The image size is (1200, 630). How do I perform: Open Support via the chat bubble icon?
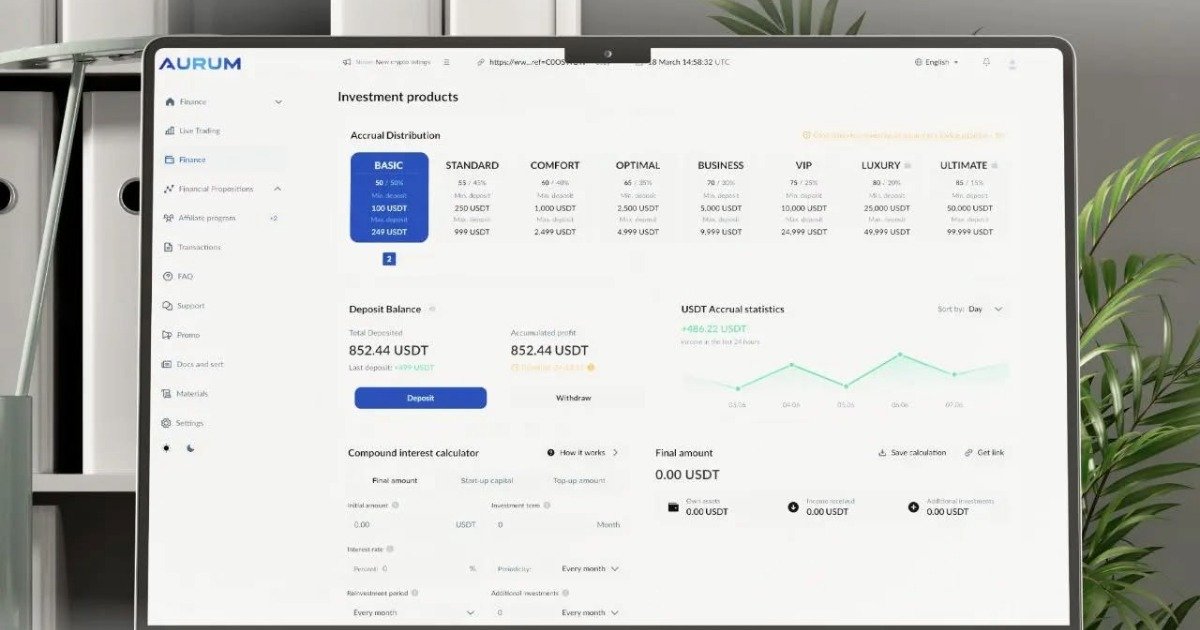(x=170, y=305)
